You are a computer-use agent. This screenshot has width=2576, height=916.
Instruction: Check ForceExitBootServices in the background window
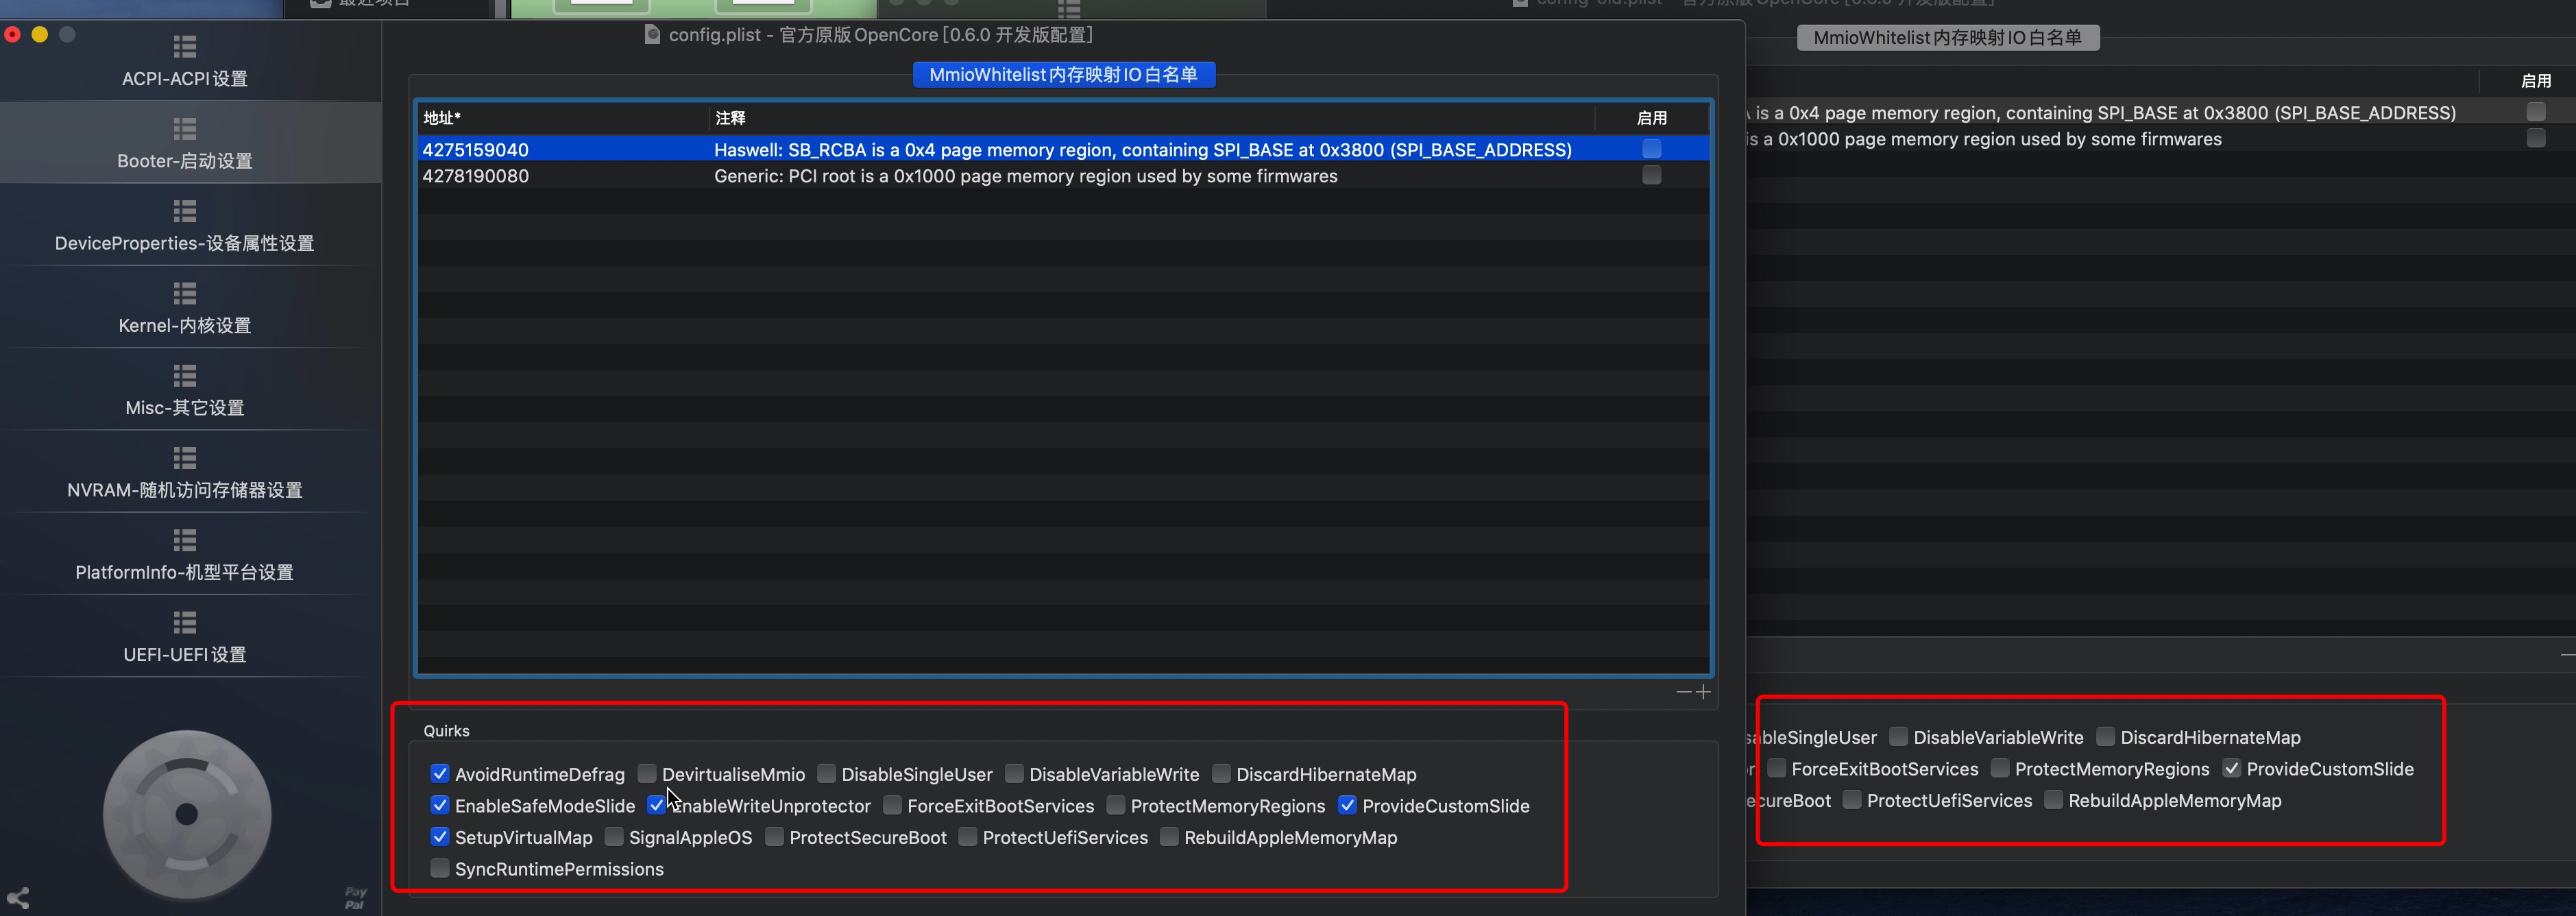pos(1776,768)
